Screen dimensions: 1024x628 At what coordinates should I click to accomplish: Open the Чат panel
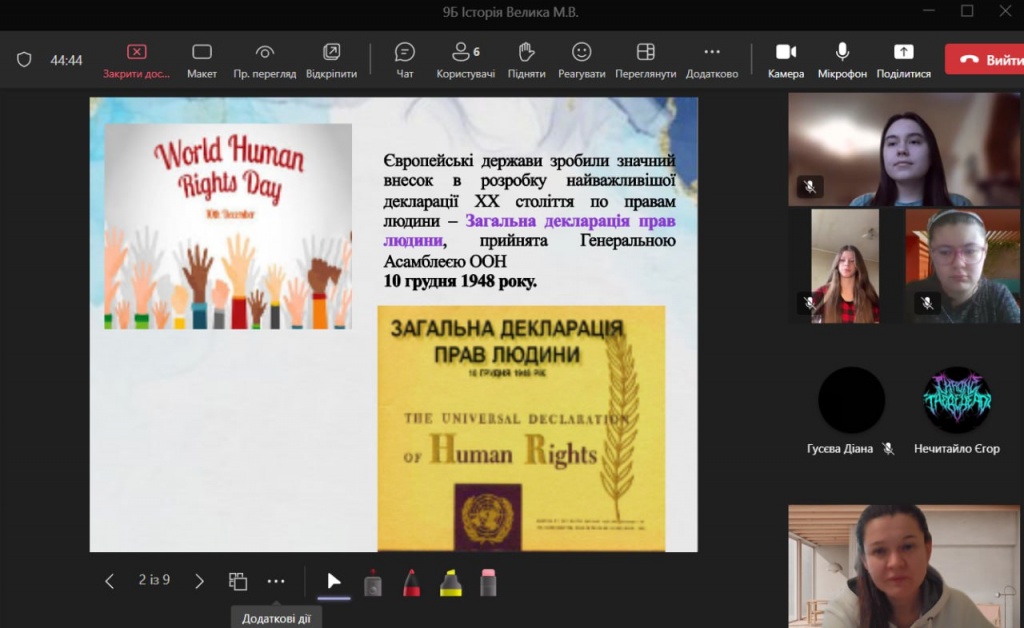pos(404,59)
